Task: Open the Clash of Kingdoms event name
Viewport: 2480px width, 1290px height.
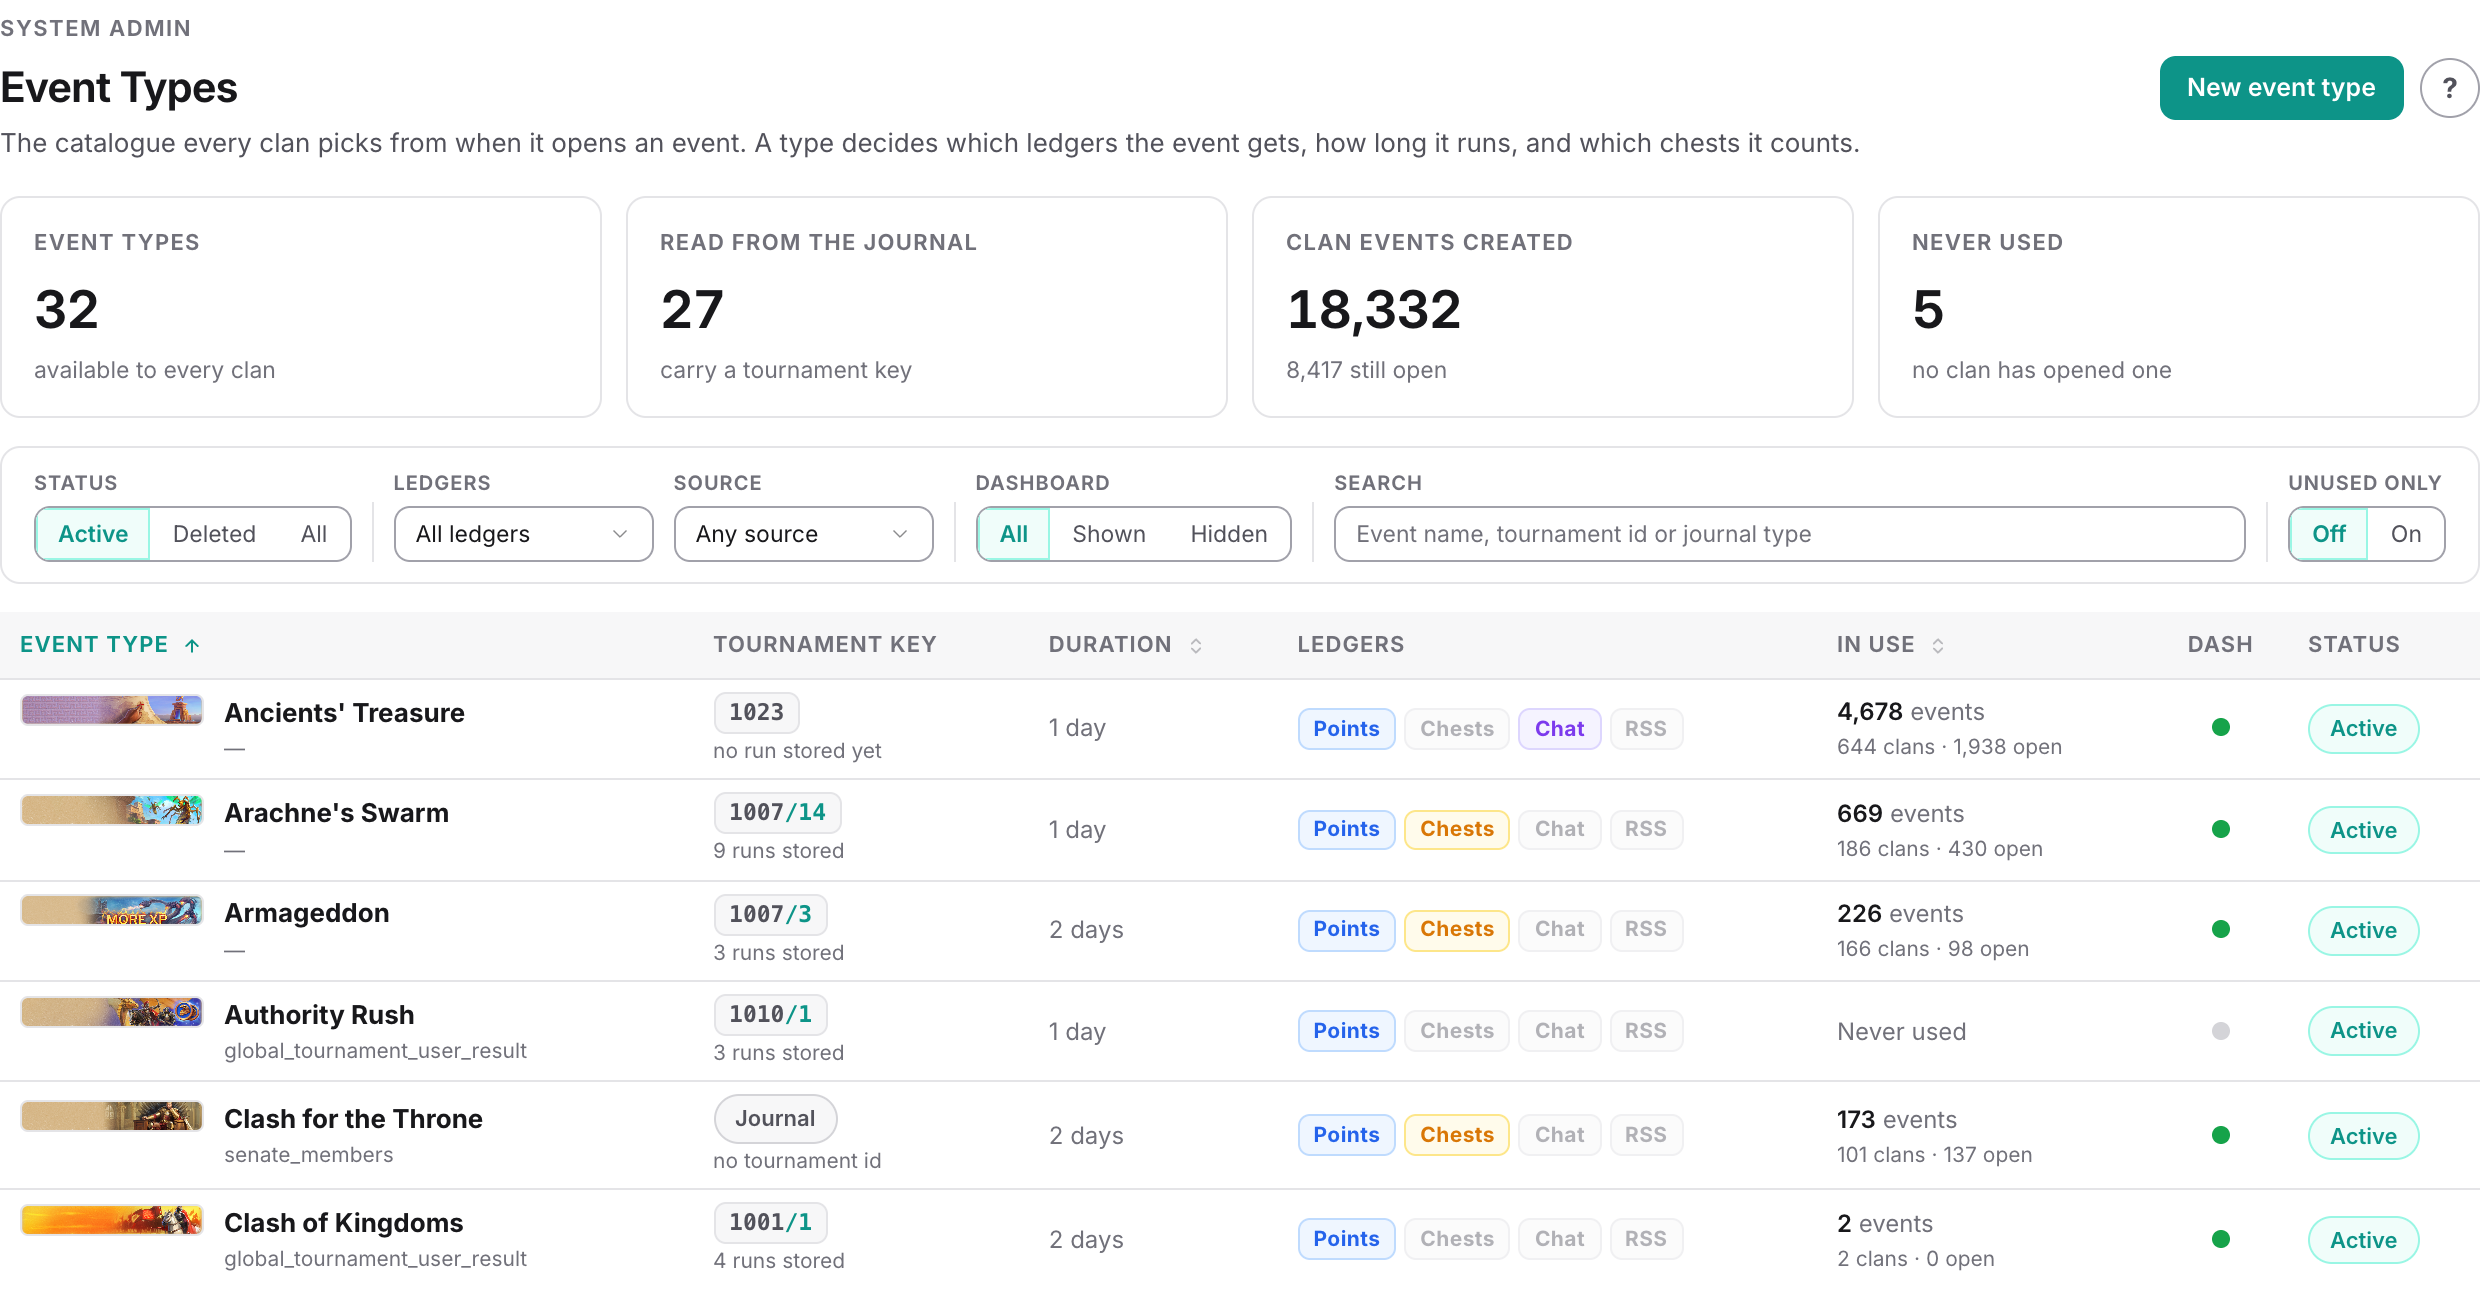Action: point(343,1223)
